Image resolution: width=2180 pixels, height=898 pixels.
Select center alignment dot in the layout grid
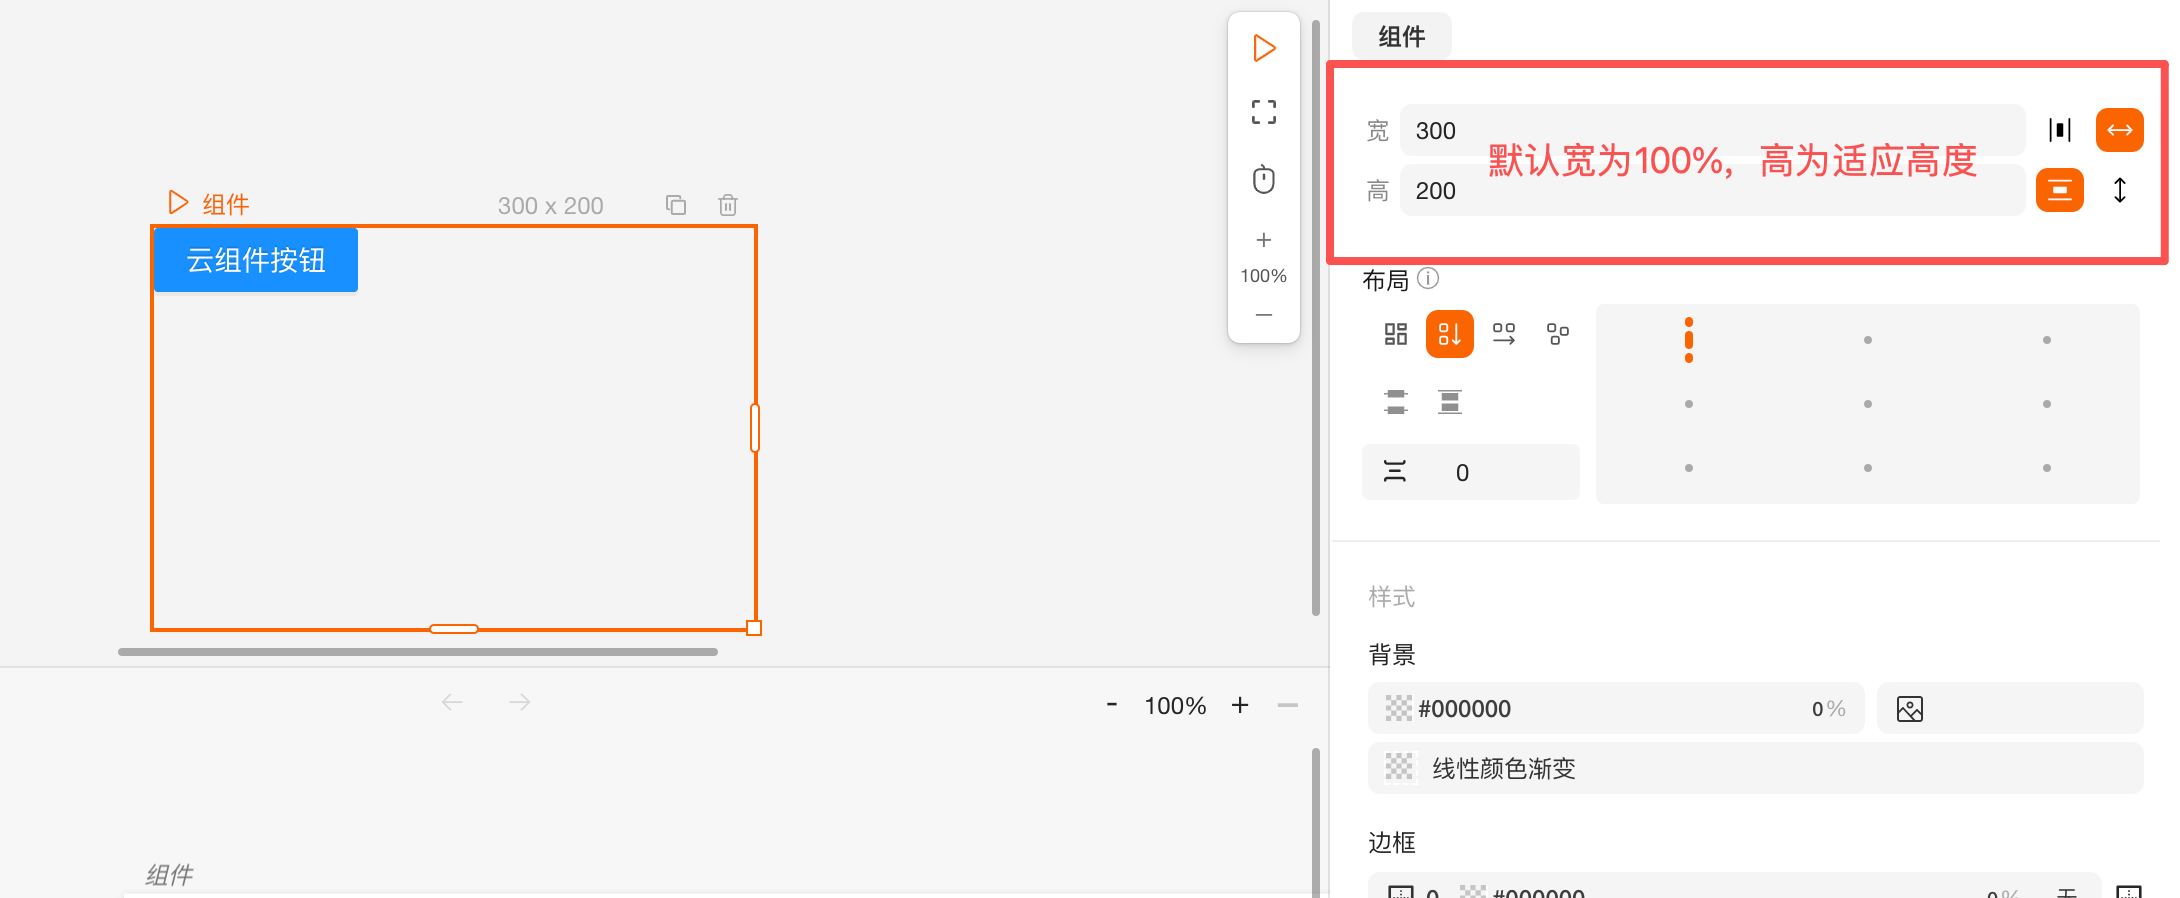click(1867, 404)
